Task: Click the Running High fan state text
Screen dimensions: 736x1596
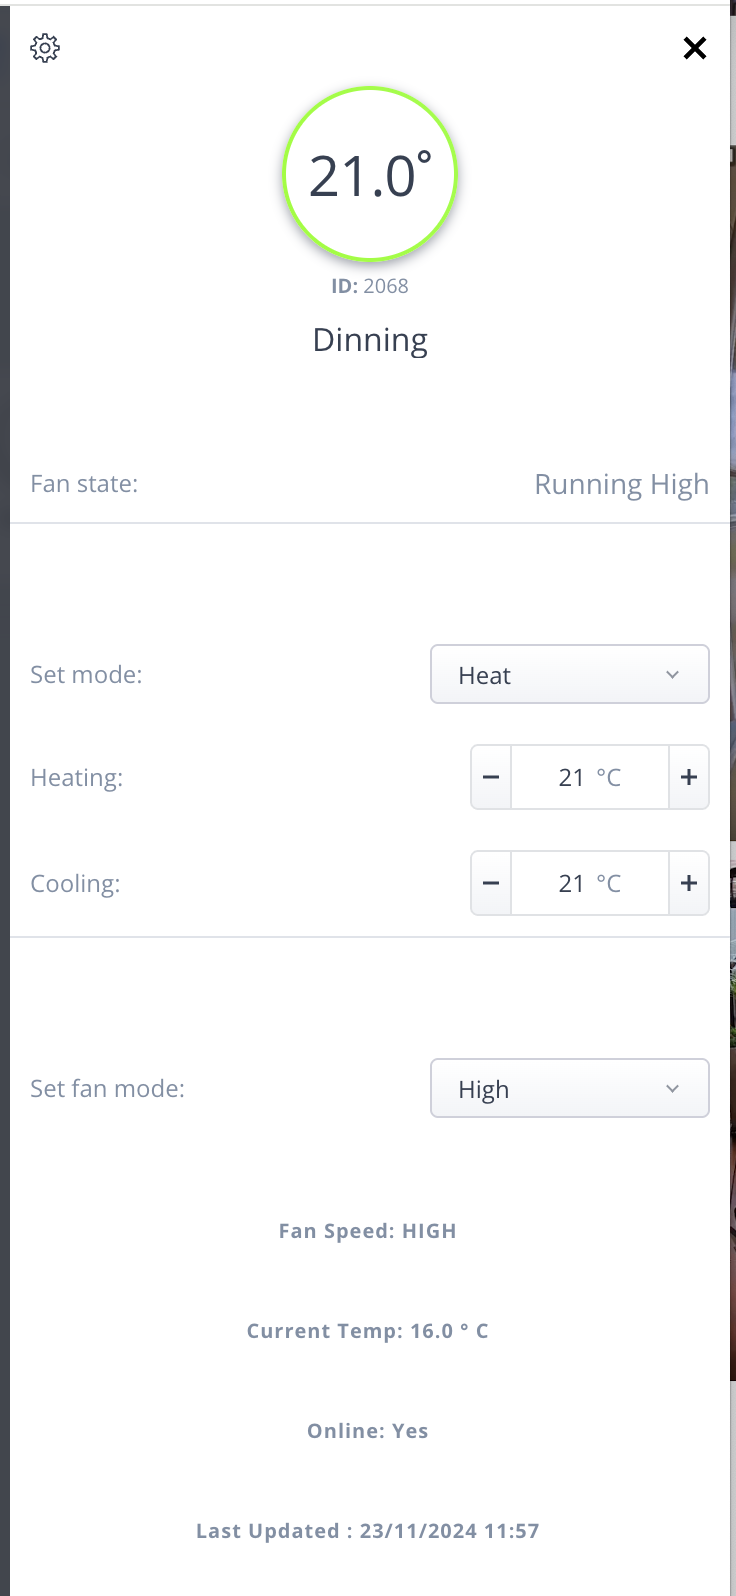Action: pyautogui.click(x=621, y=485)
